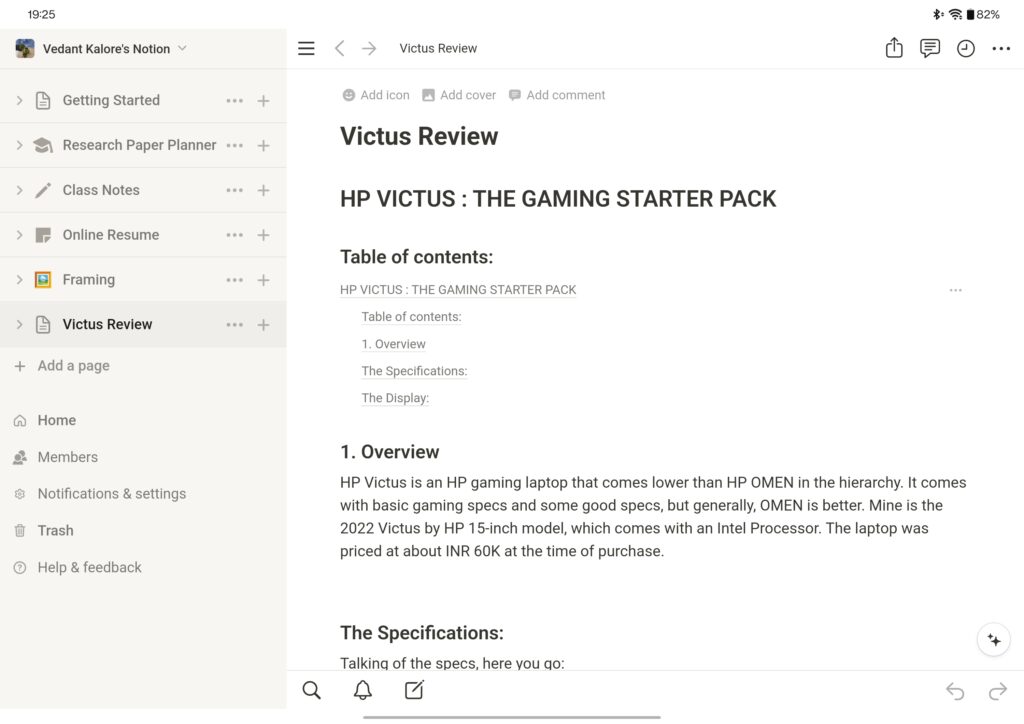
Task: Go forward with the right arrow
Action: (369, 48)
